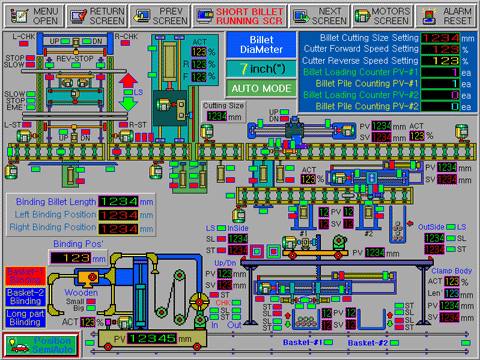The height and width of the screenshot is (360, 480).
Task: Click the ALARM RESET siren icon
Action: tap(429, 16)
